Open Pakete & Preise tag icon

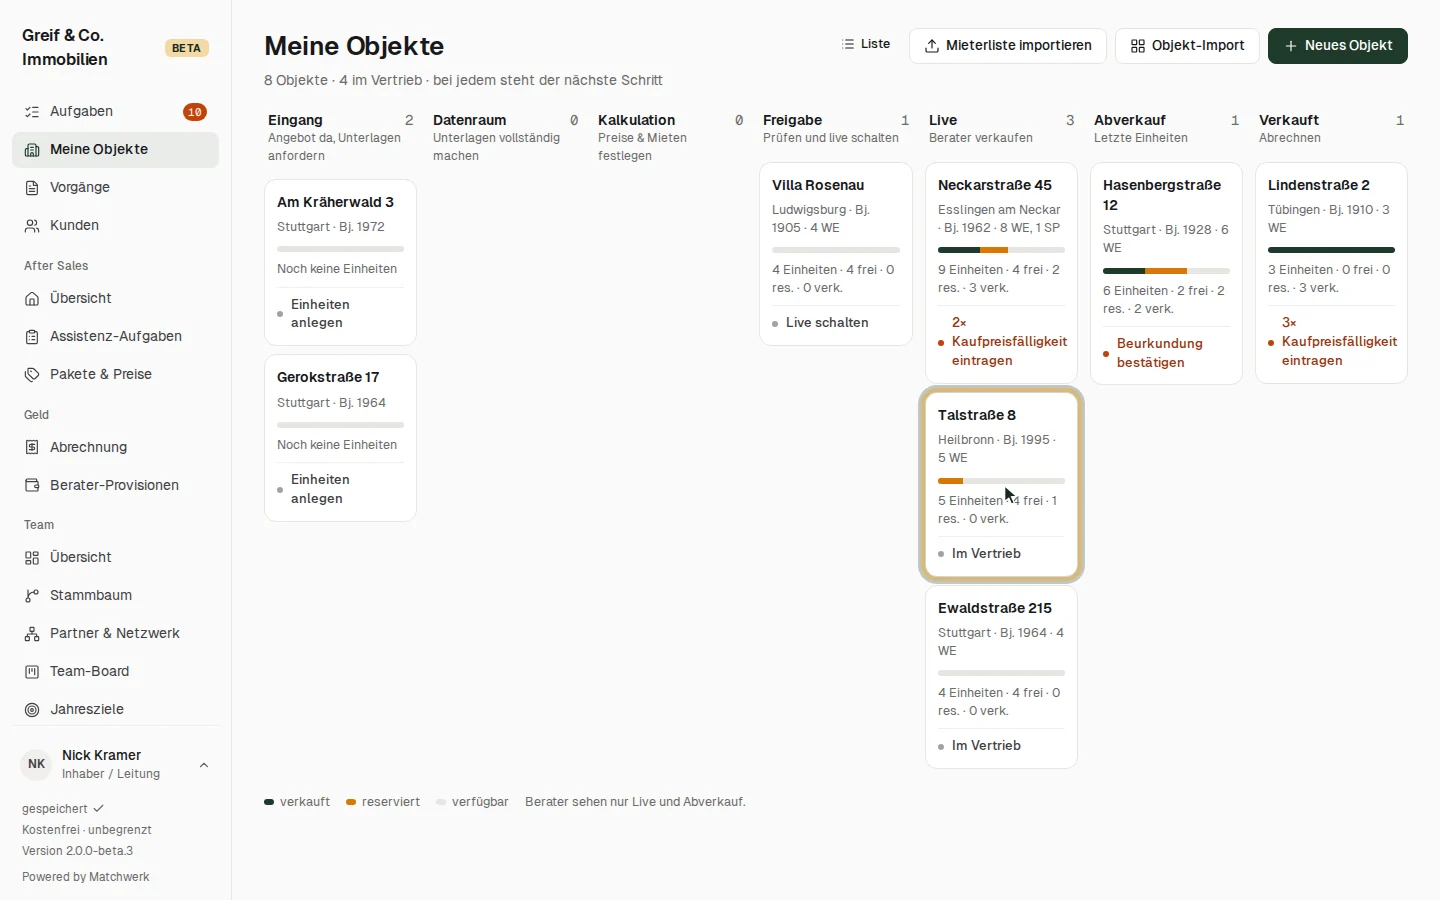32,375
